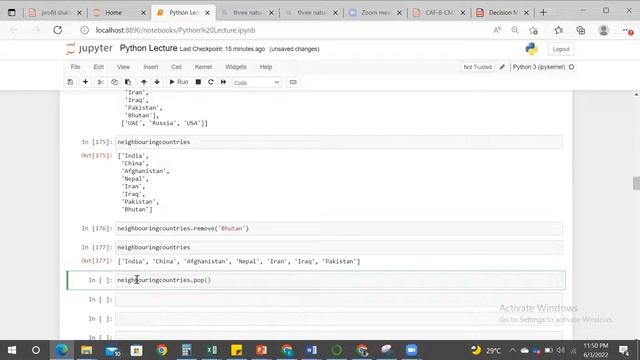Open the Kernel menu
Screen dimensions: 640x360
[203, 67]
